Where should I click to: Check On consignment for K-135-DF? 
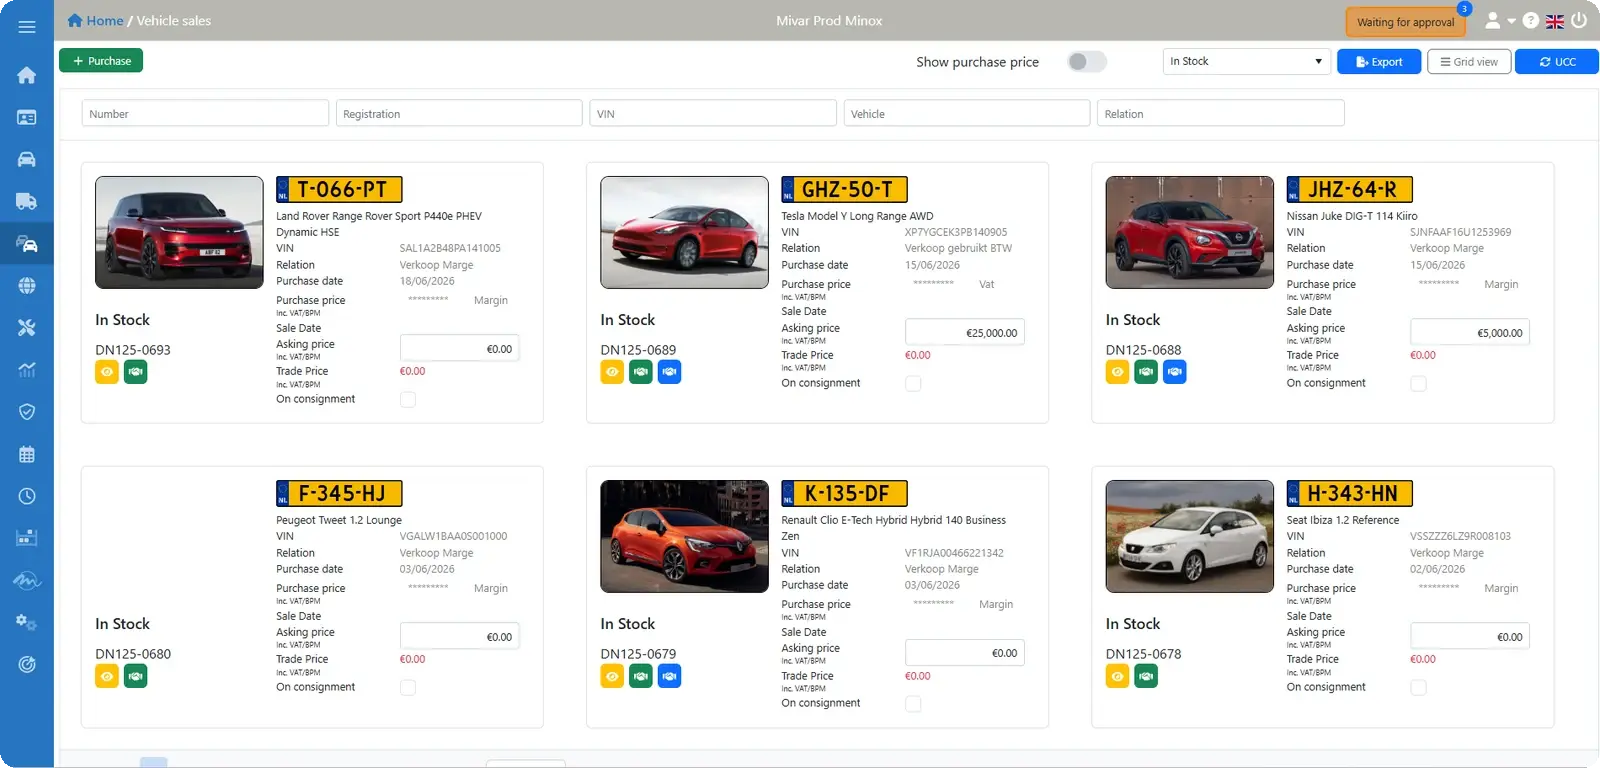pos(913,703)
